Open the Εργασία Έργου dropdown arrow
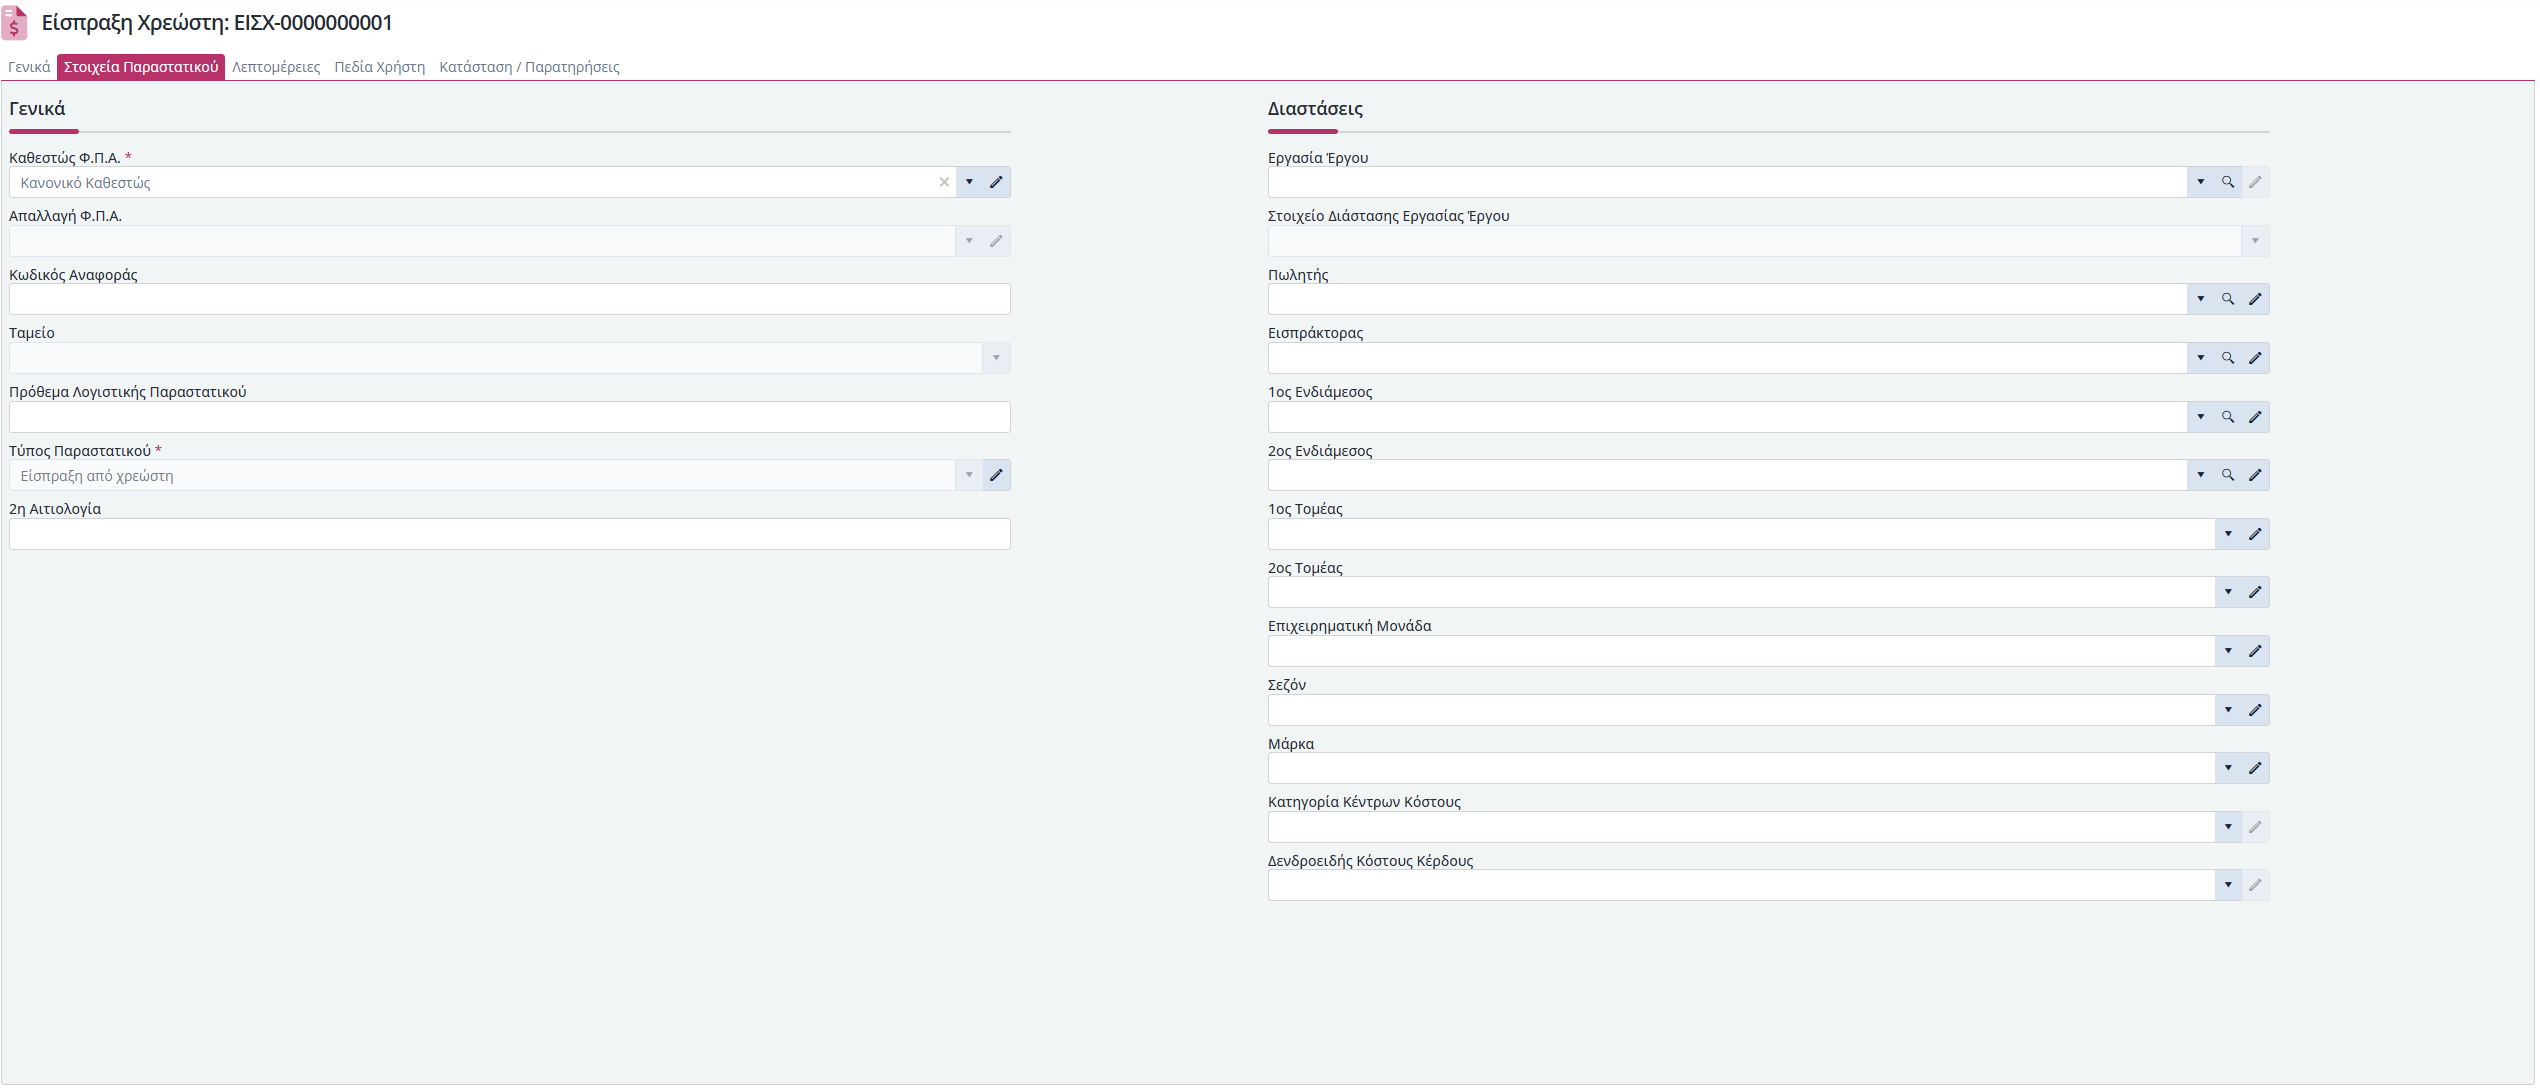This screenshot has width=2540, height=1090. 2201,182
